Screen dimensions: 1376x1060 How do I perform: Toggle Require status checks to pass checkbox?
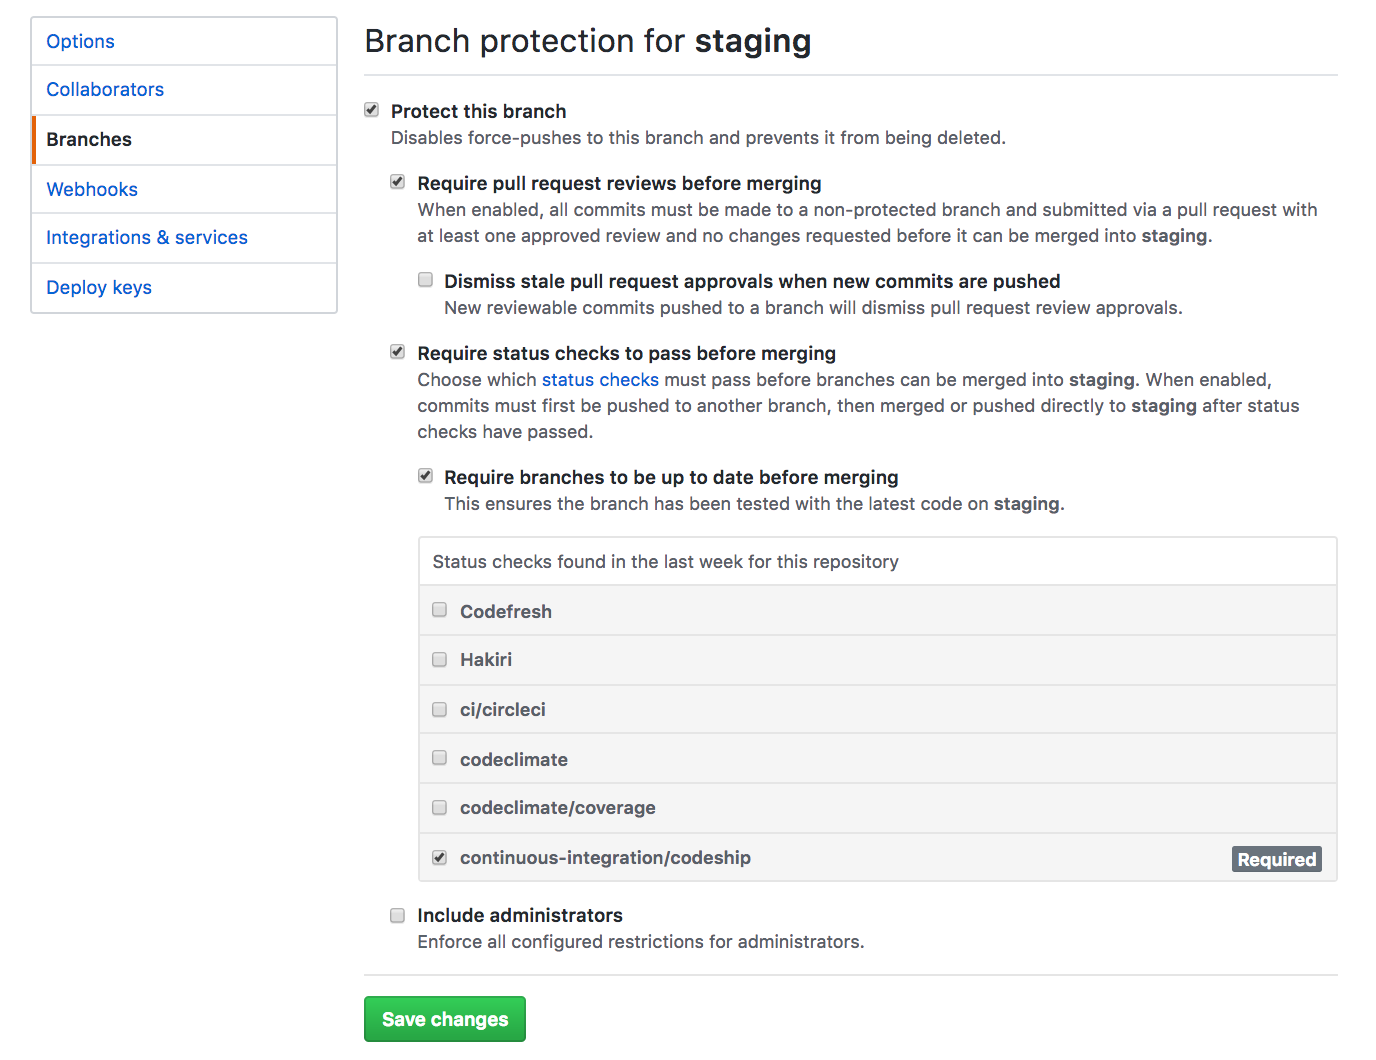398,352
